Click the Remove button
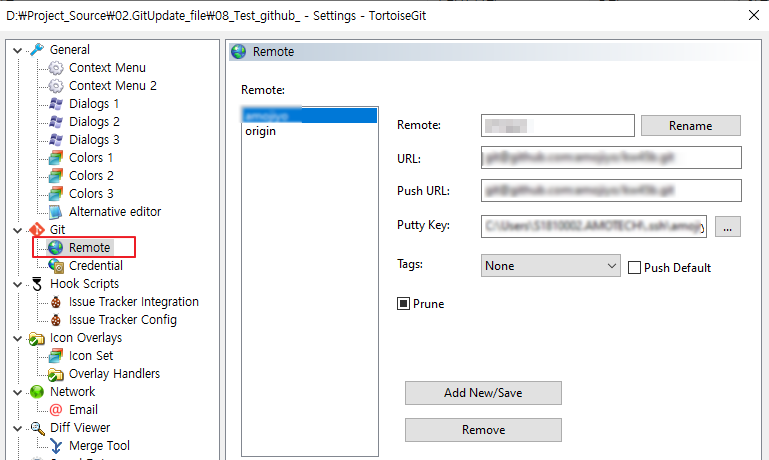The height and width of the screenshot is (460, 769). (x=483, y=430)
